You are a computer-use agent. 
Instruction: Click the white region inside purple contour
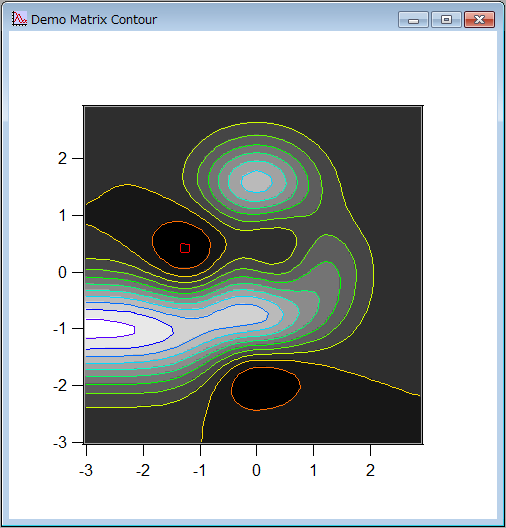click(109, 329)
